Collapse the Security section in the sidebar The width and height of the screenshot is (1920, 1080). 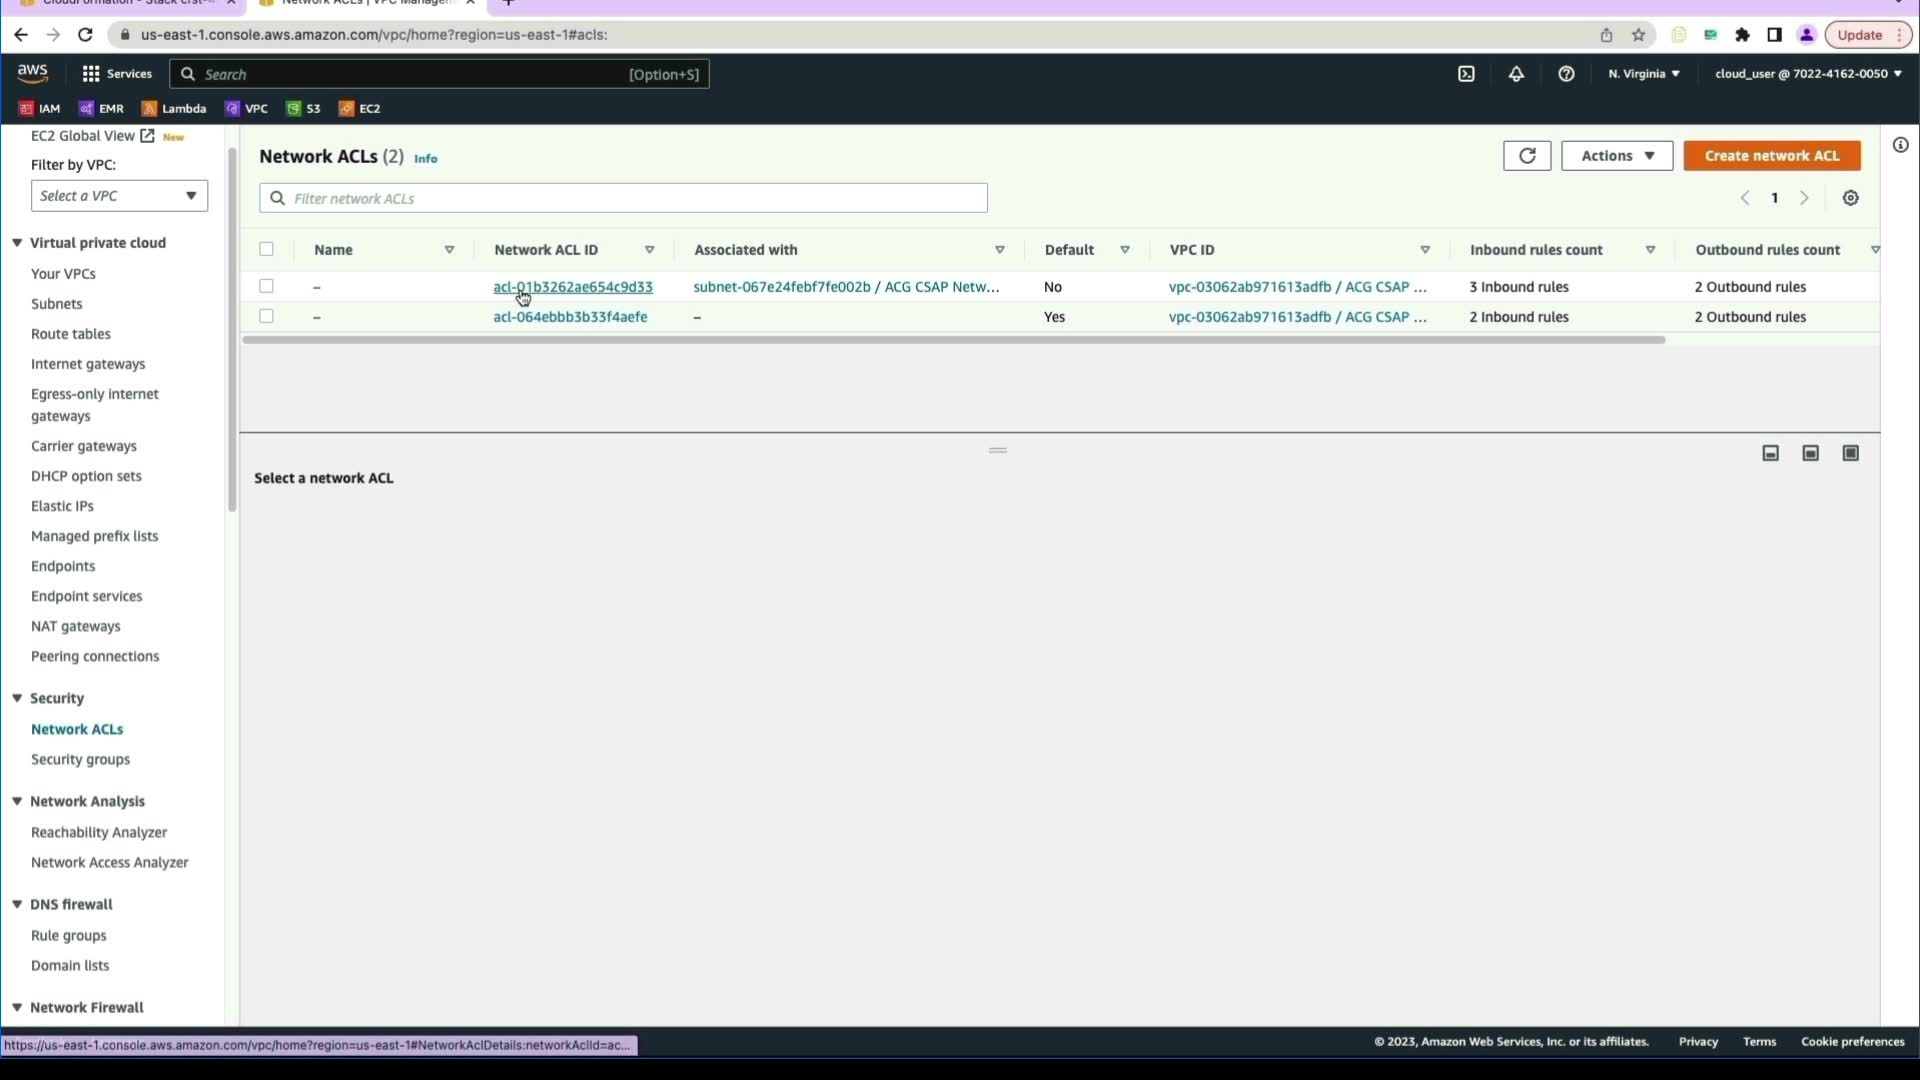coord(17,698)
